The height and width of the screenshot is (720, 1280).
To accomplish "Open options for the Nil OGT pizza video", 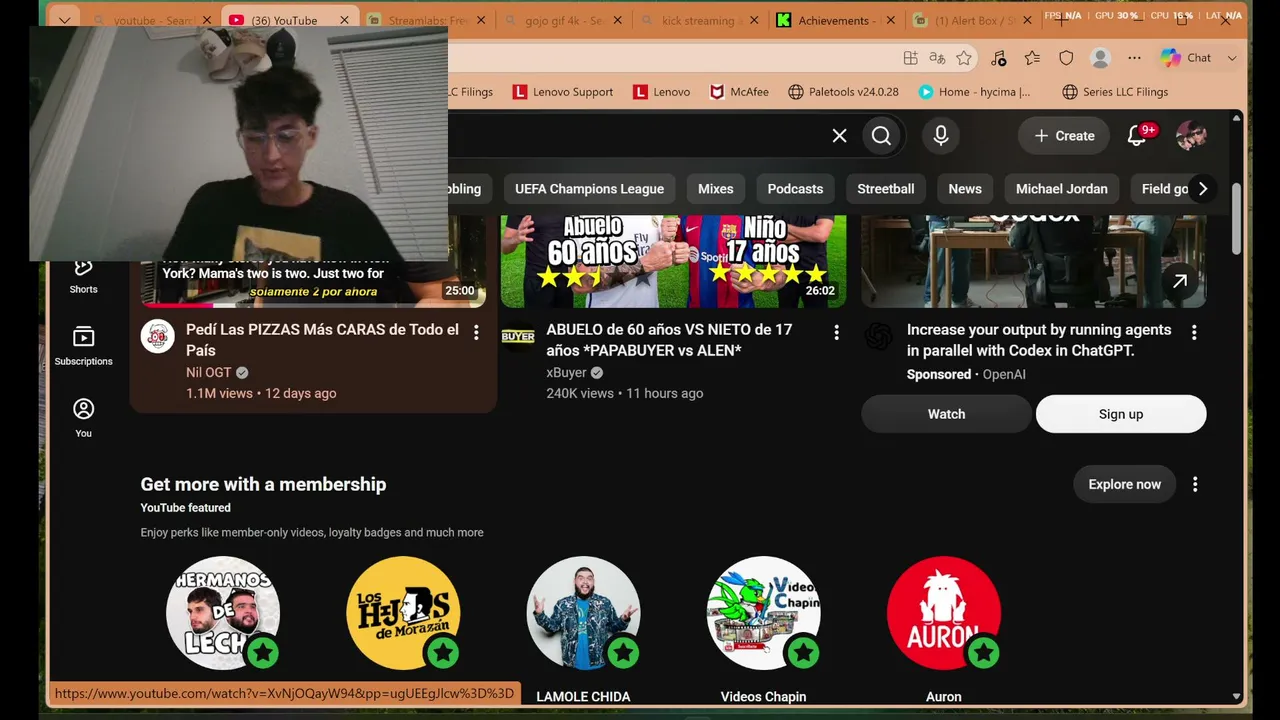I will pos(476,332).
